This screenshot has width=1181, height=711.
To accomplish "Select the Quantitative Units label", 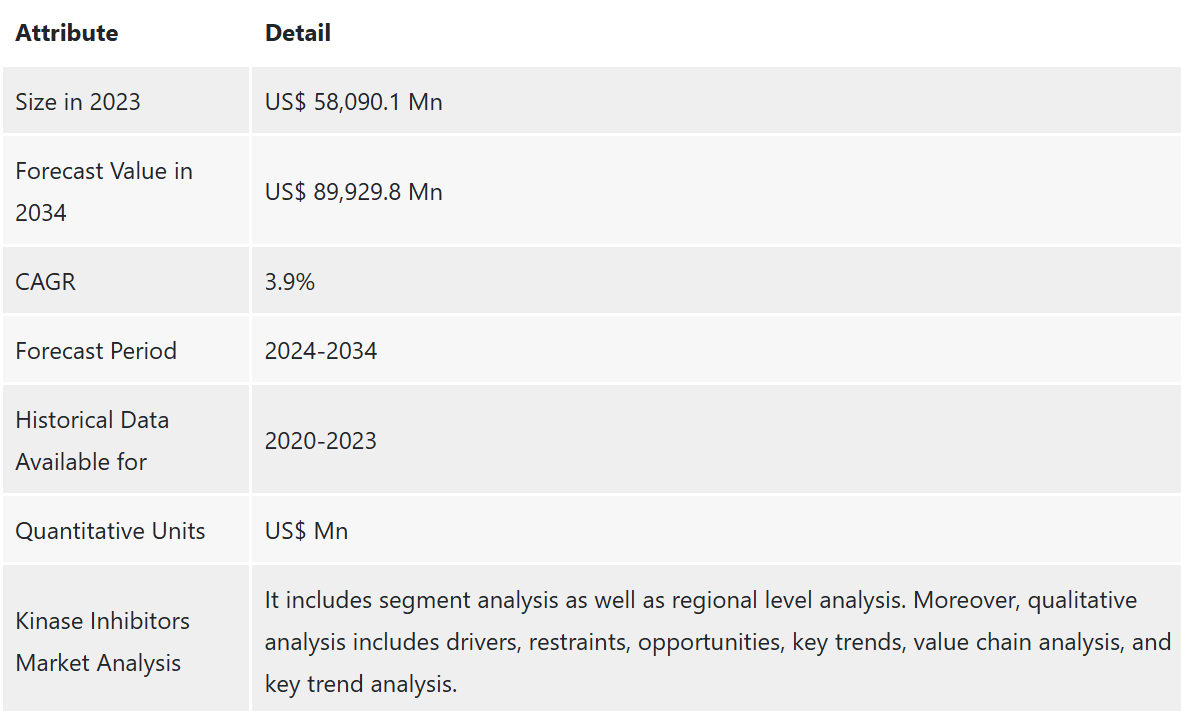I will 110,531.
